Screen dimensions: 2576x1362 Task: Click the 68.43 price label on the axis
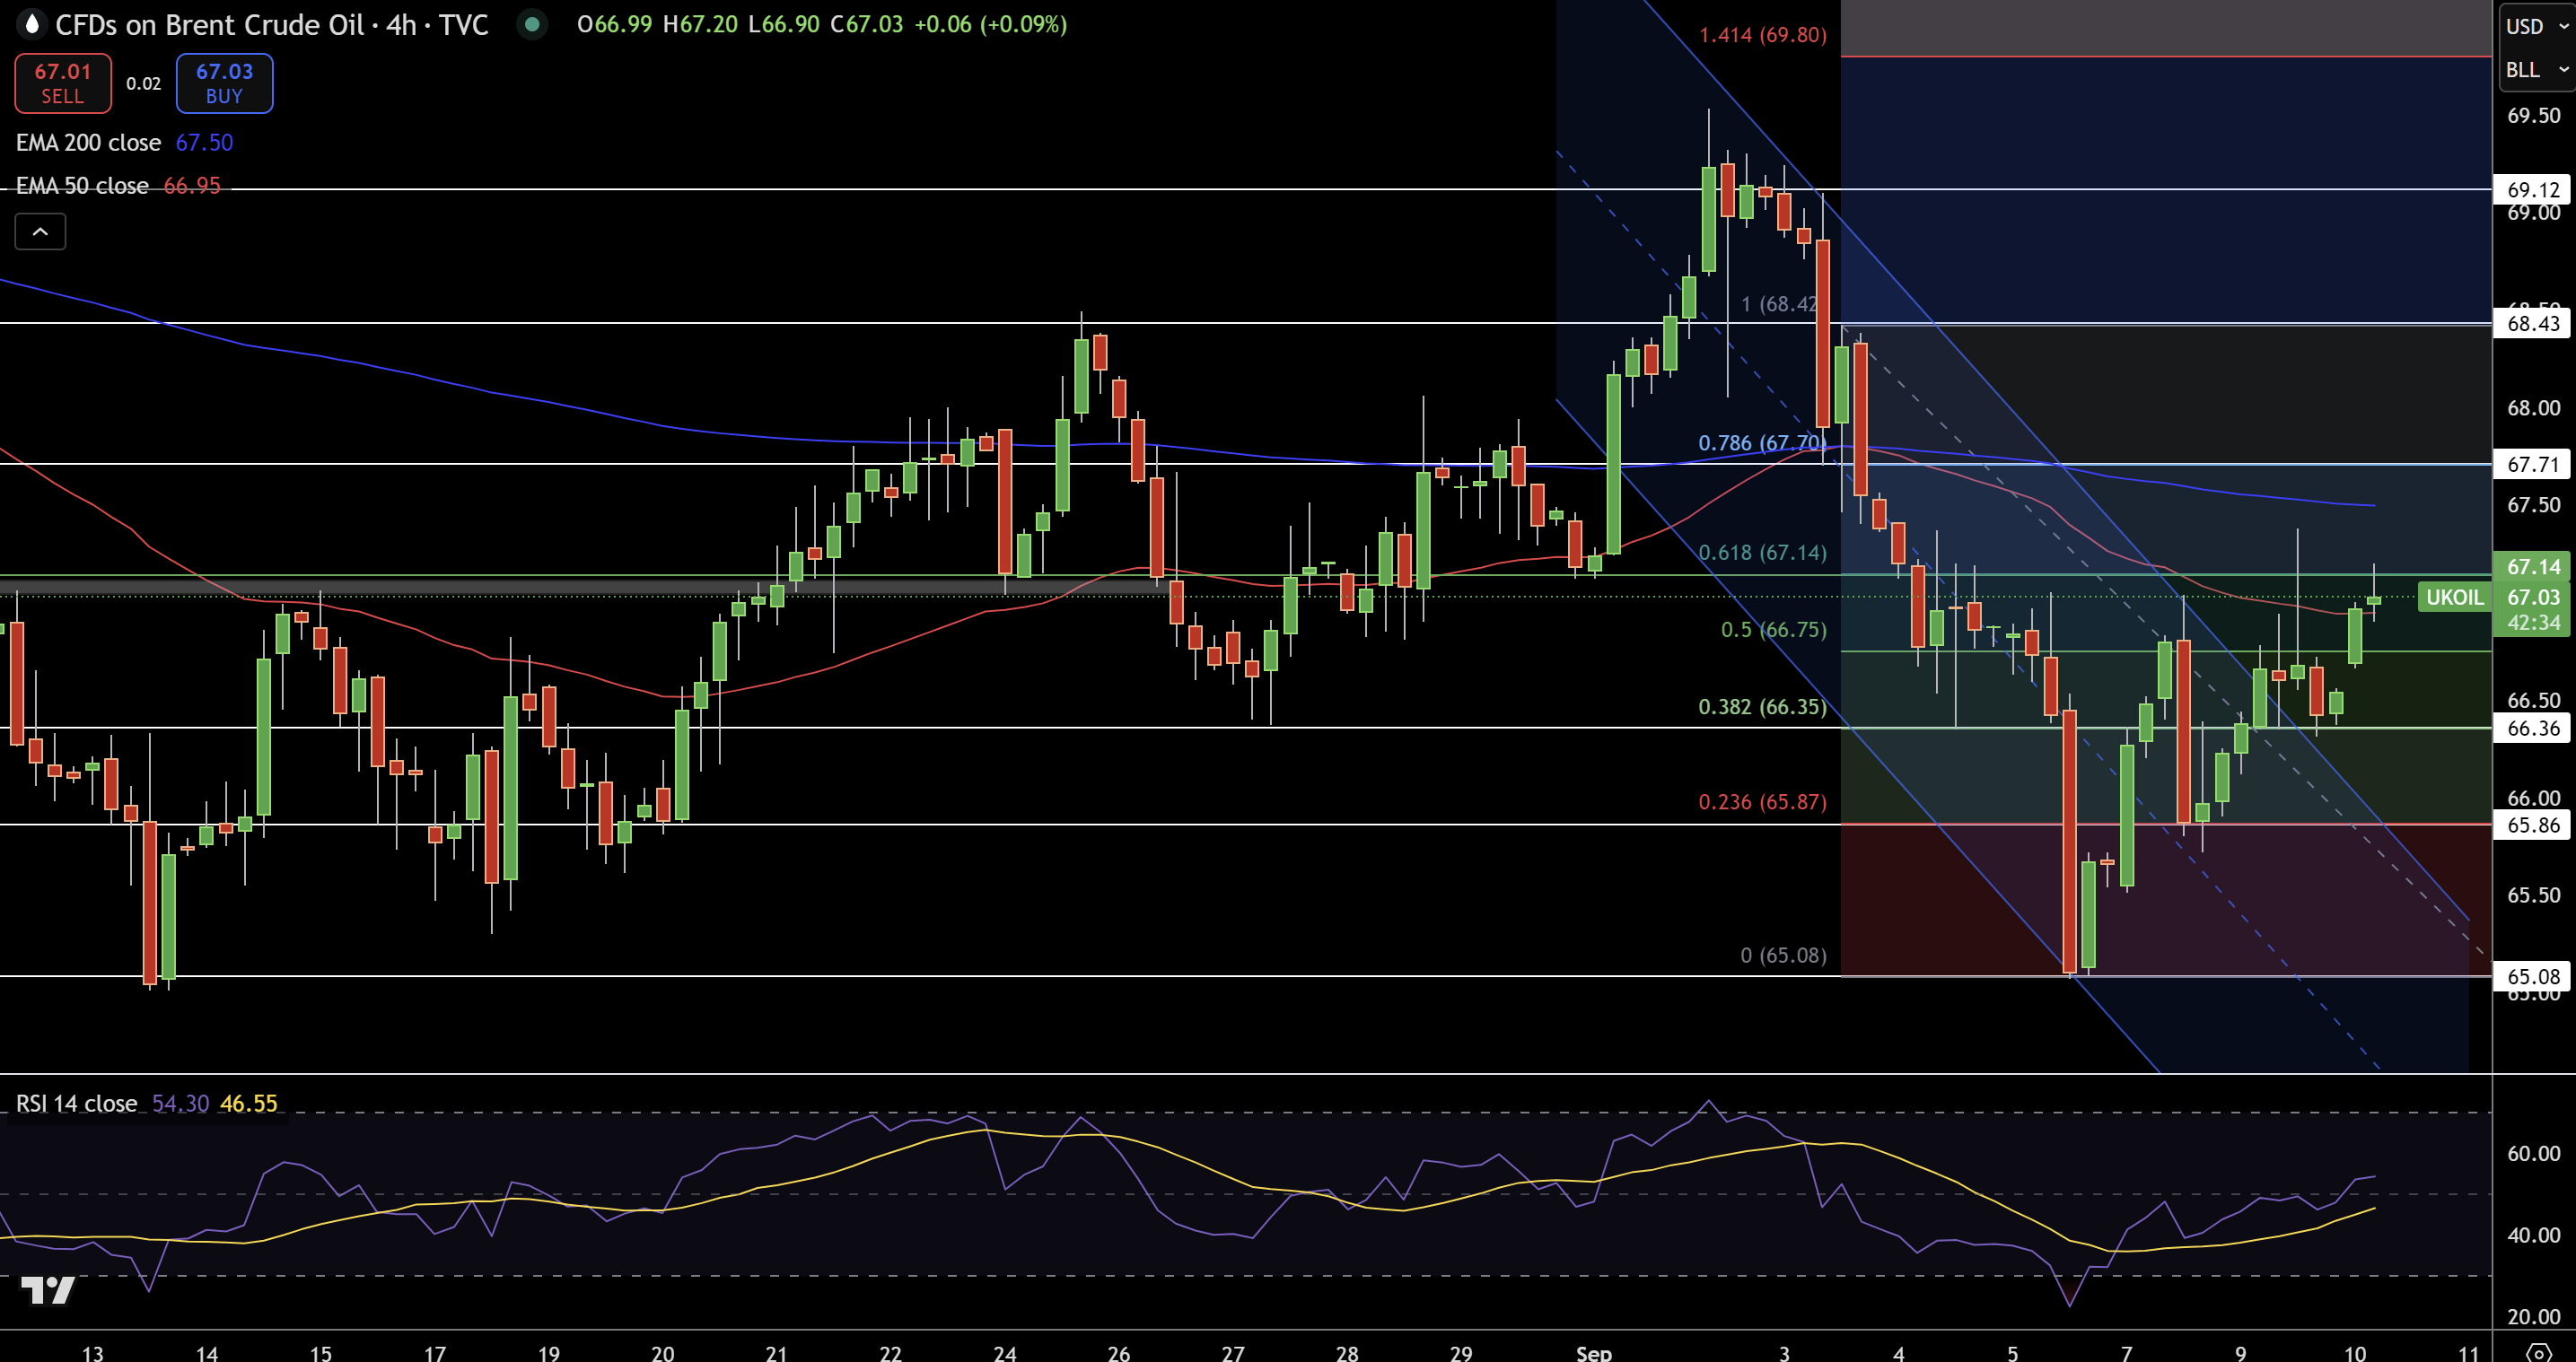coord(2533,324)
